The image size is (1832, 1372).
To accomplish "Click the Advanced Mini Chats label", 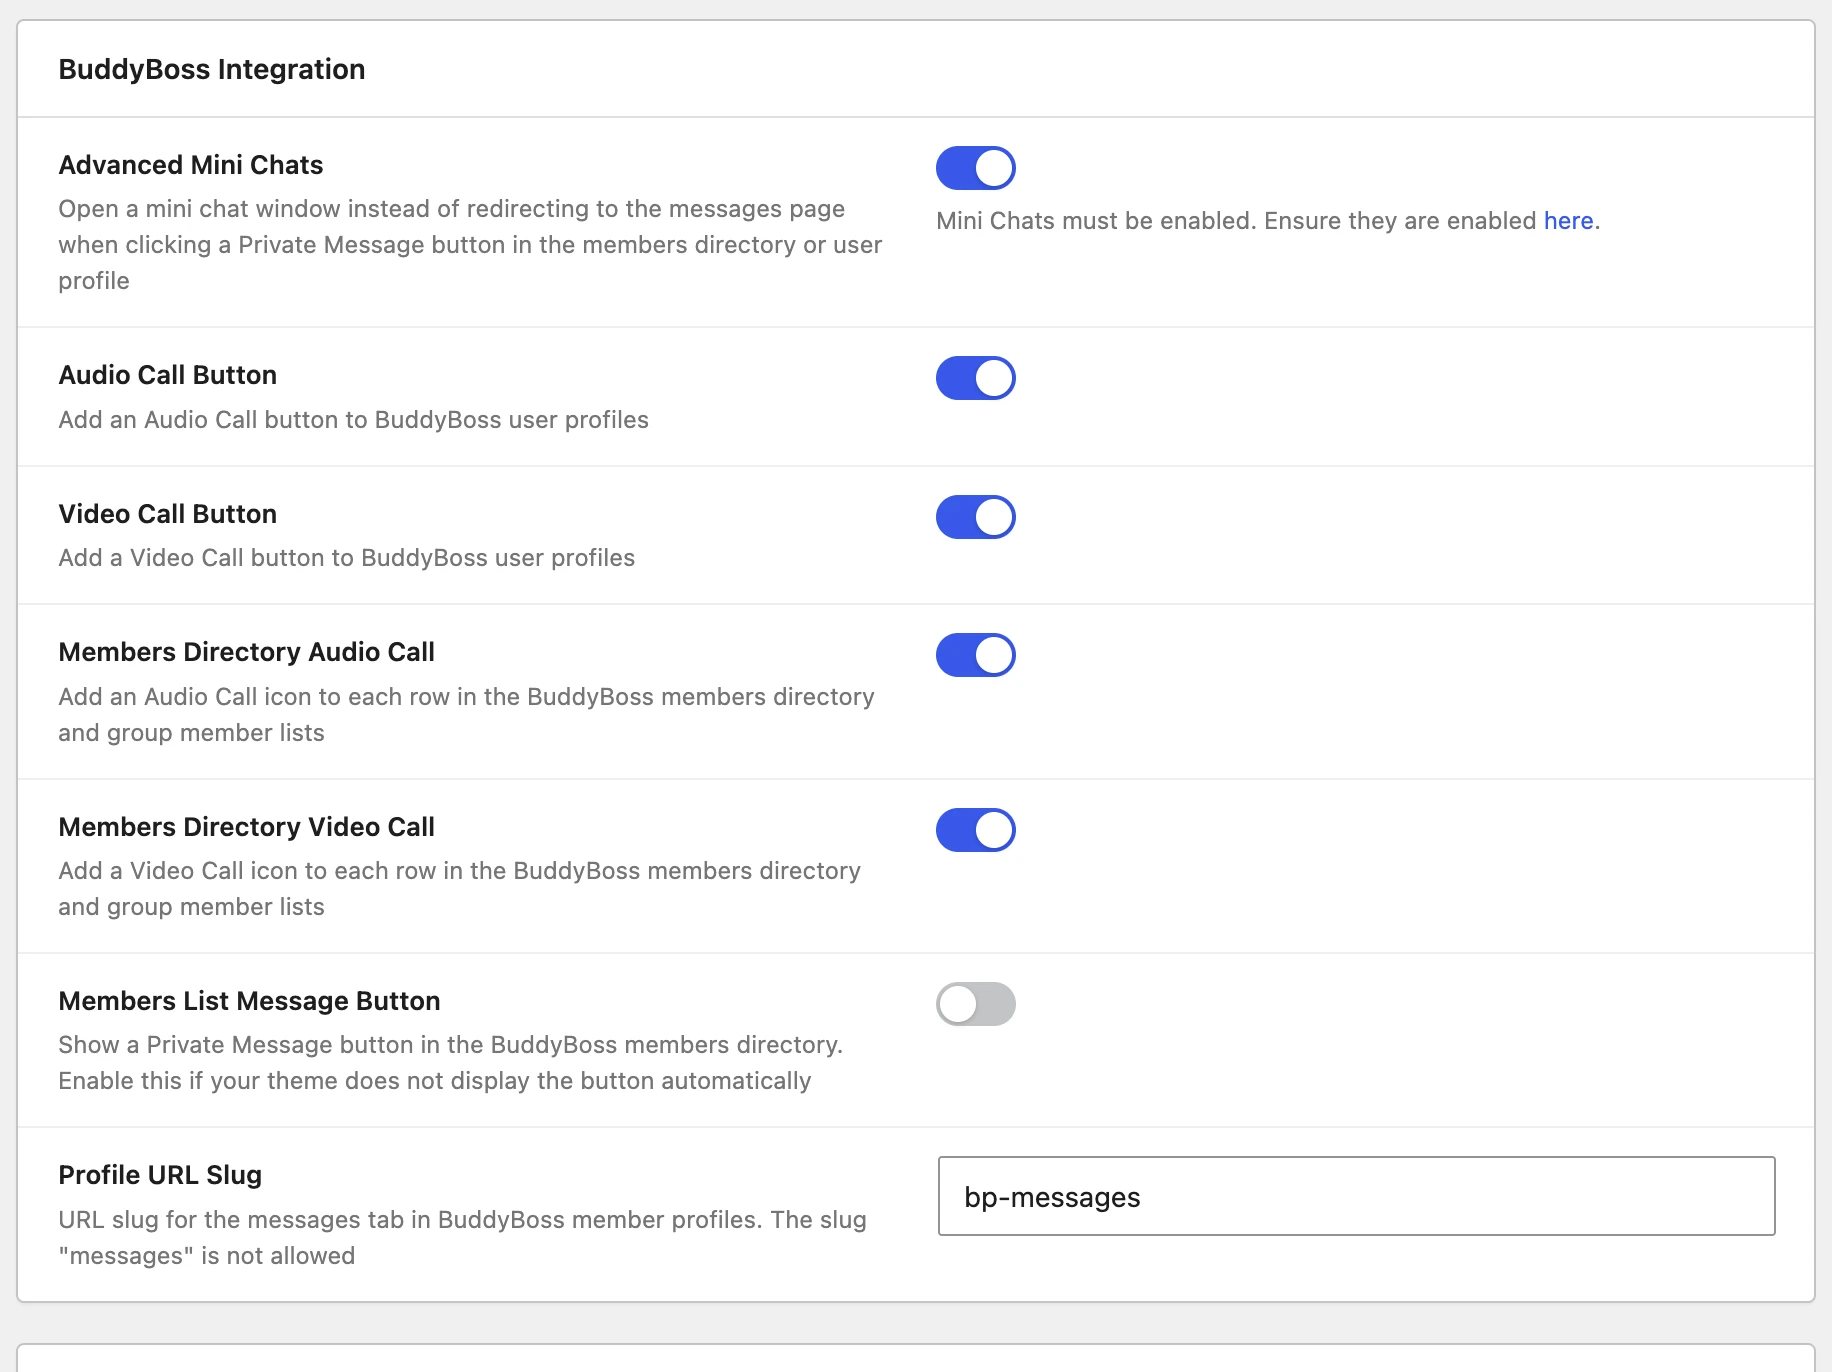I will tap(191, 165).
